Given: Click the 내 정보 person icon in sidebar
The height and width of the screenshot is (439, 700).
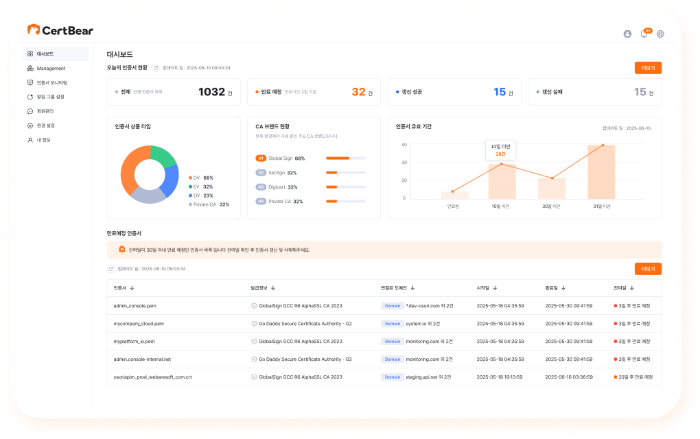Looking at the screenshot, I should point(30,140).
